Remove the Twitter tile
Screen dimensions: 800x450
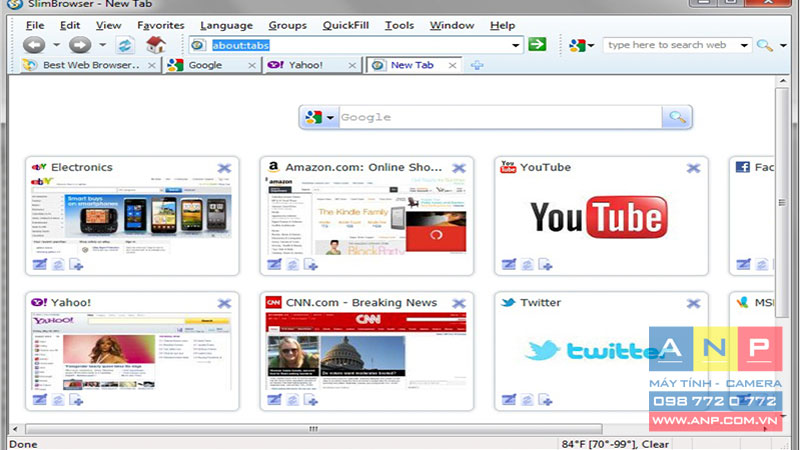(x=693, y=304)
